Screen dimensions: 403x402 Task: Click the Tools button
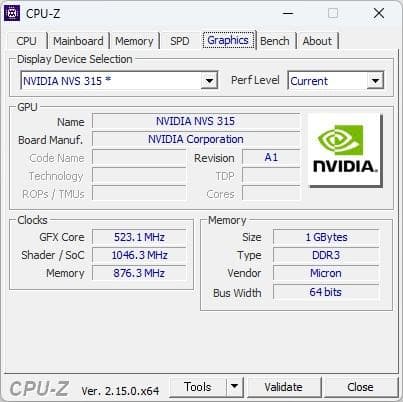click(198, 387)
